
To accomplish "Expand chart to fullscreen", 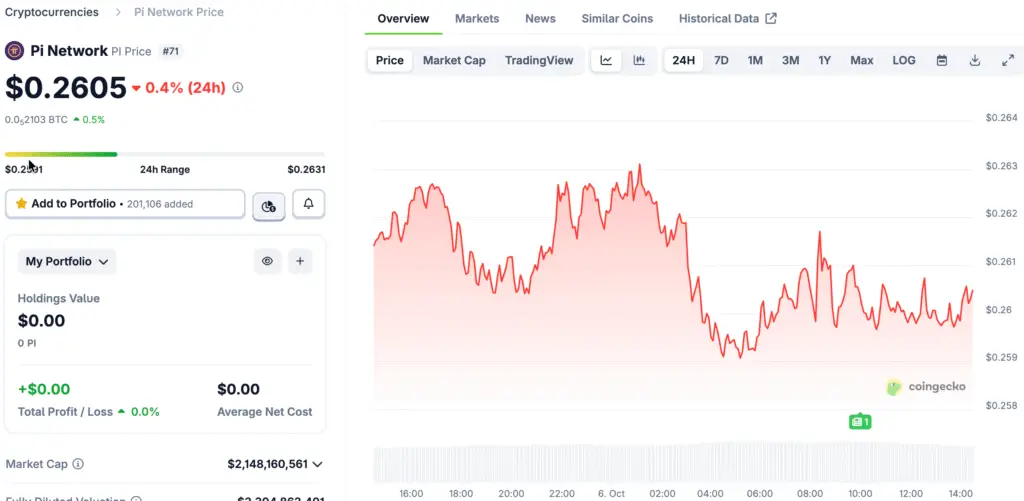I will [x=1007, y=60].
